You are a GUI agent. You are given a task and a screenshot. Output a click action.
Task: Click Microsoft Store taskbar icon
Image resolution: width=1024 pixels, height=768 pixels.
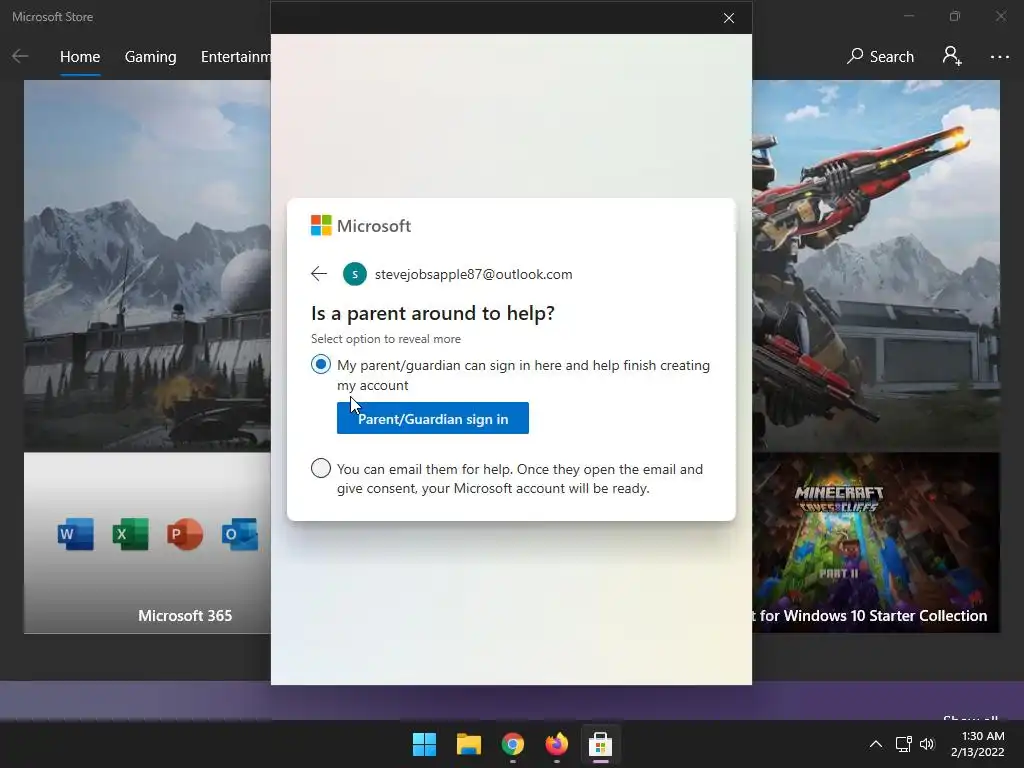coord(600,744)
